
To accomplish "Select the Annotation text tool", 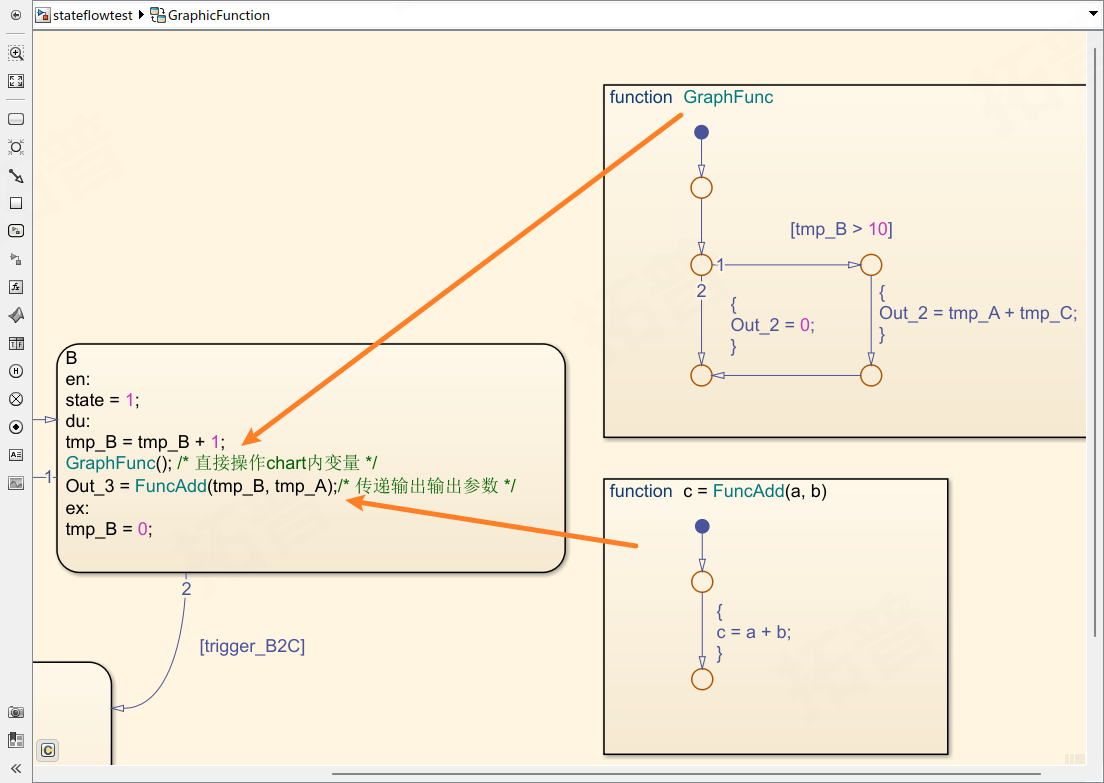I will pos(16,455).
